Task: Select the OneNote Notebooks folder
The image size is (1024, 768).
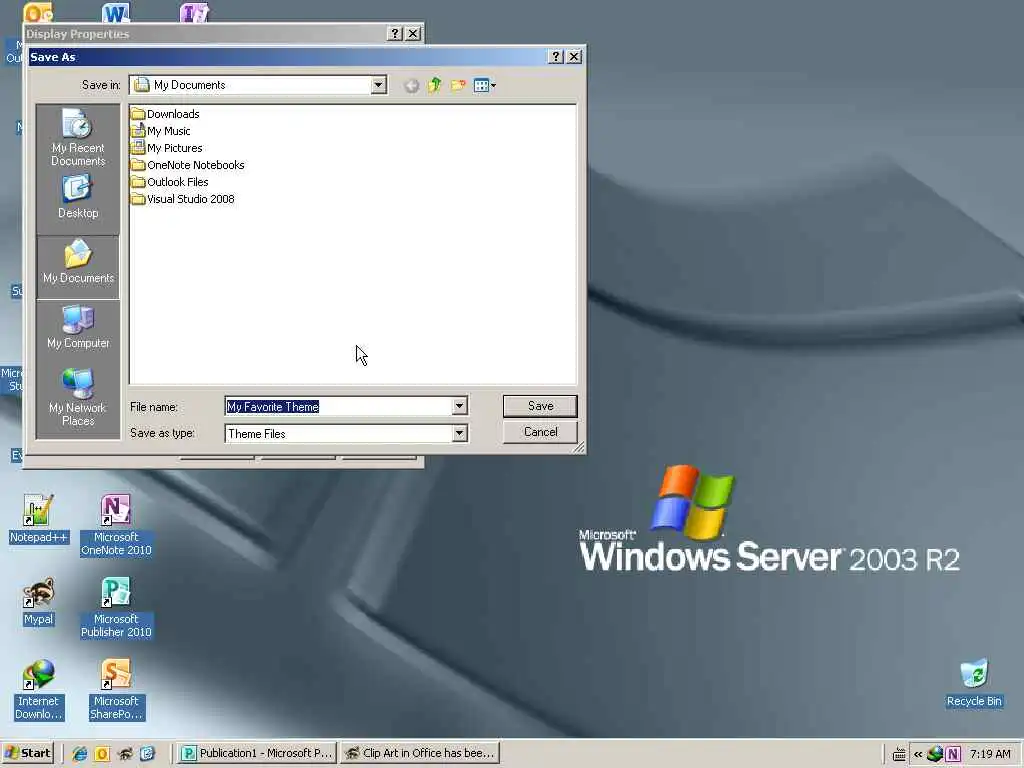Action: point(187,165)
